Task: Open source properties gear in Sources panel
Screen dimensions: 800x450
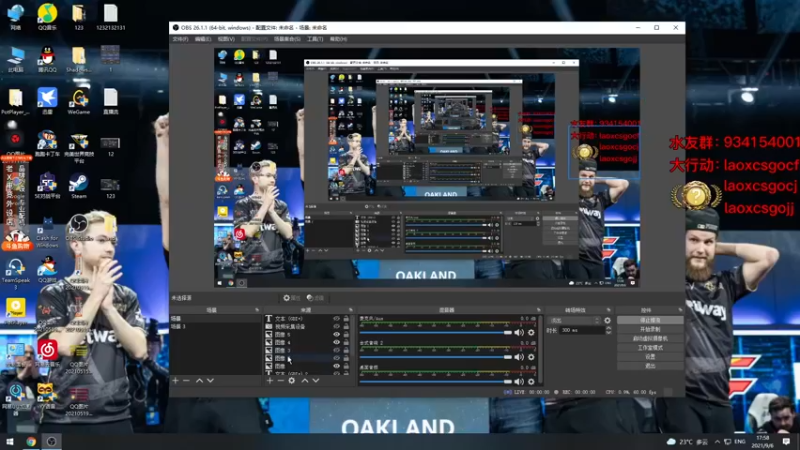Action: pyautogui.click(x=292, y=381)
